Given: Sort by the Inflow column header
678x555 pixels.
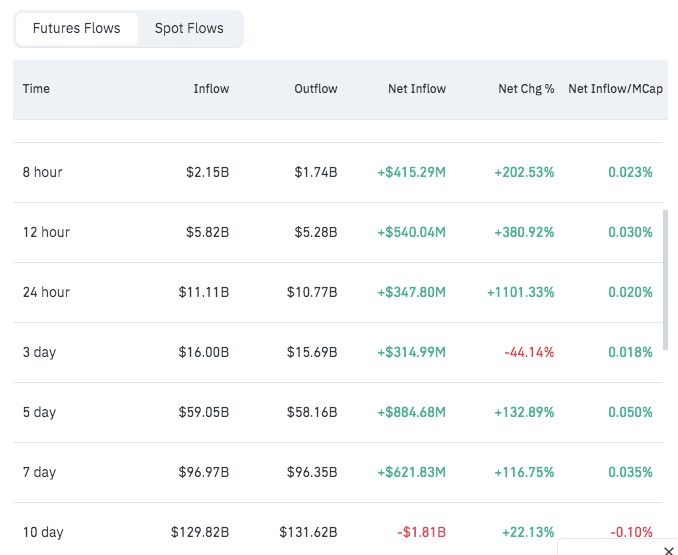Looking at the screenshot, I should click(211, 89).
